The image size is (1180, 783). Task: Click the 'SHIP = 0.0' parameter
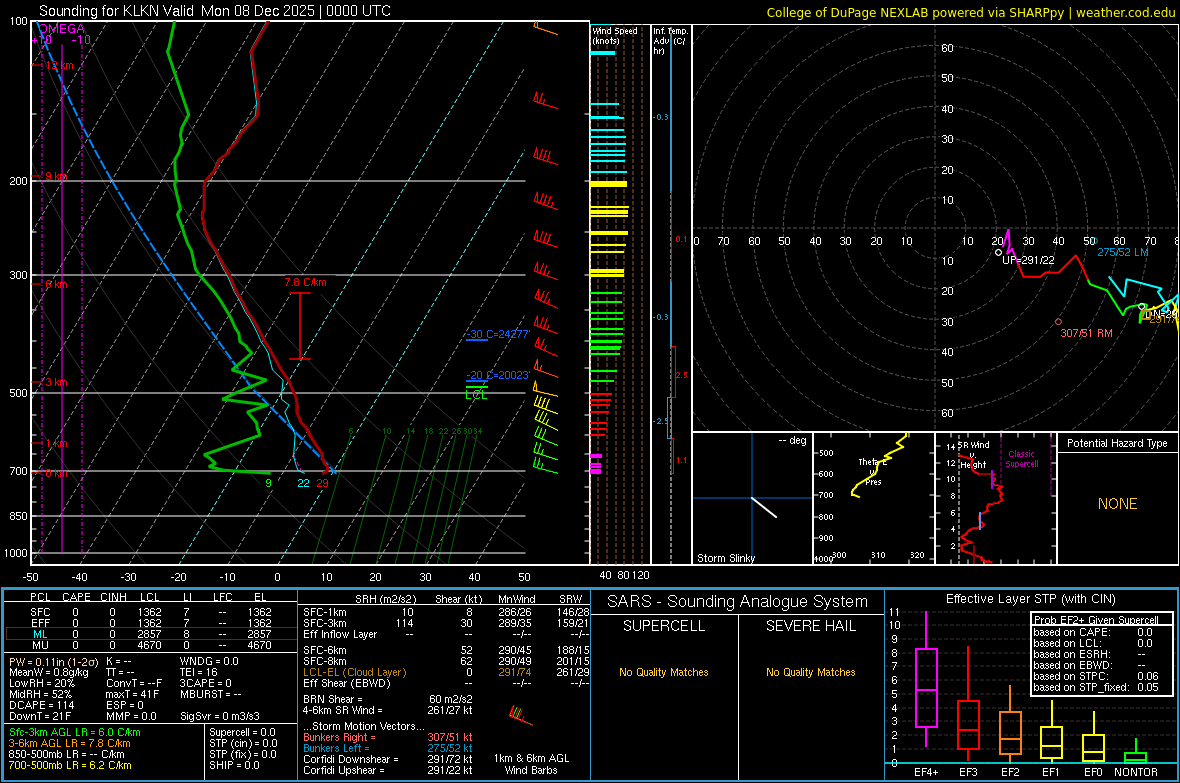point(234,766)
